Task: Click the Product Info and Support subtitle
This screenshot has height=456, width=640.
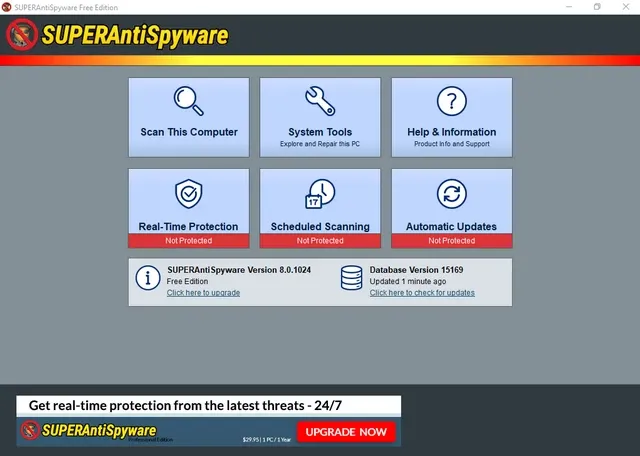Action: coord(452,144)
